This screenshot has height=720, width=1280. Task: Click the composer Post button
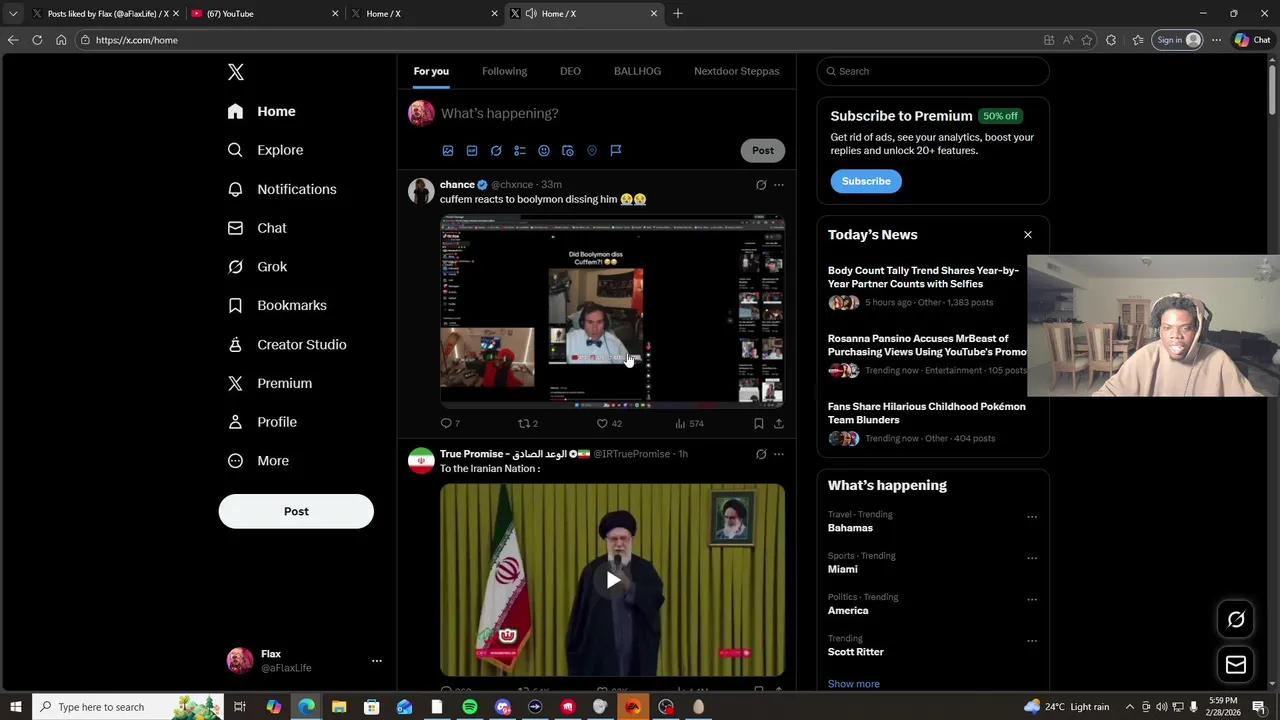pos(763,151)
